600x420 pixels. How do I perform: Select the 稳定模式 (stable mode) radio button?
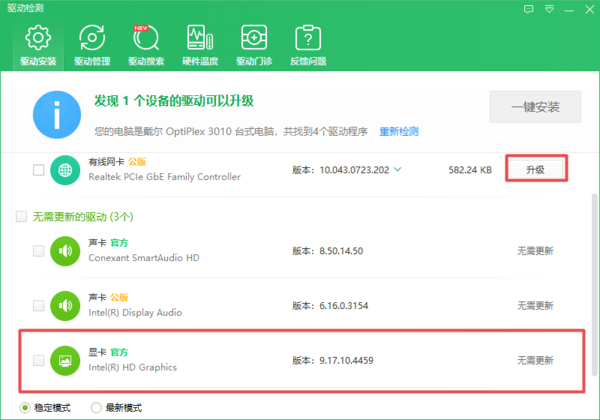pyautogui.click(x=25, y=408)
